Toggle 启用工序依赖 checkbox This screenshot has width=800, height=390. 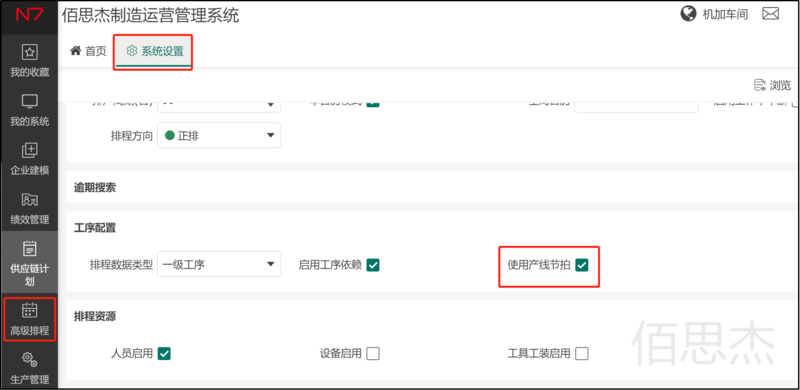(x=373, y=265)
